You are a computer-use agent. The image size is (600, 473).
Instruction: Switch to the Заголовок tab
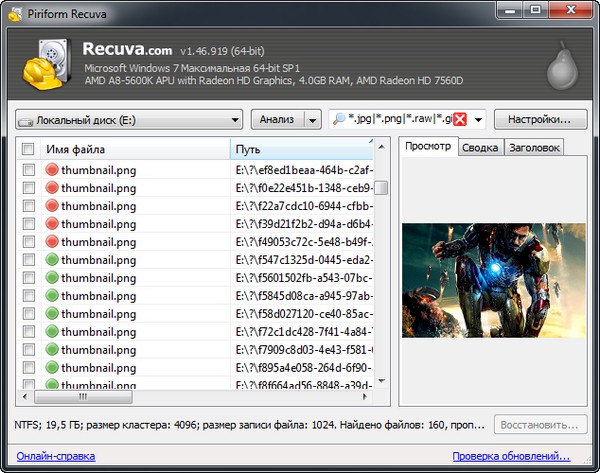click(534, 148)
